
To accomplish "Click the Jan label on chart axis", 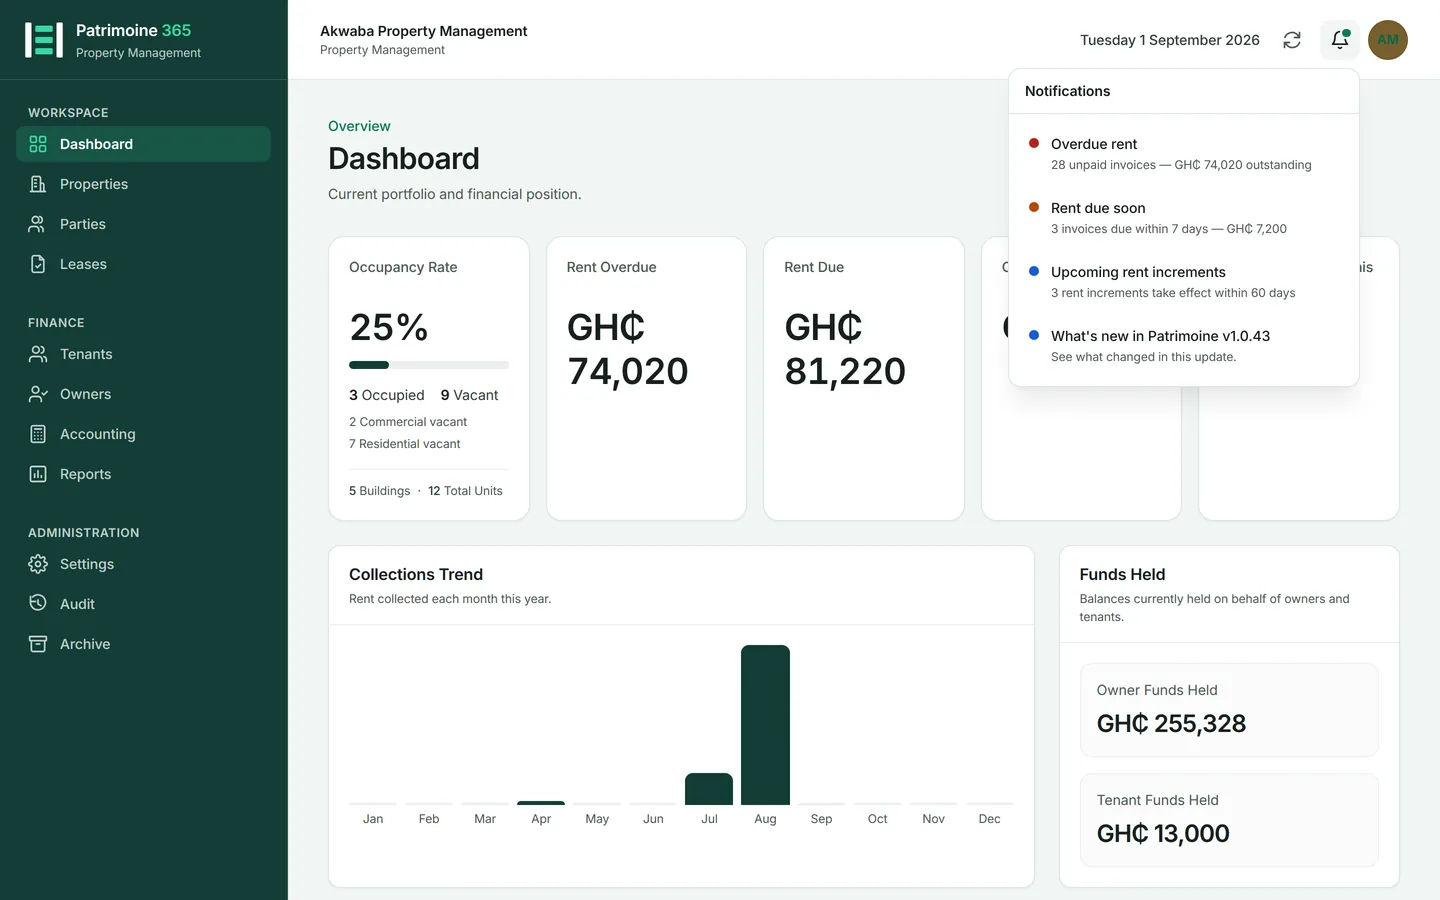I will click(373, 819).
